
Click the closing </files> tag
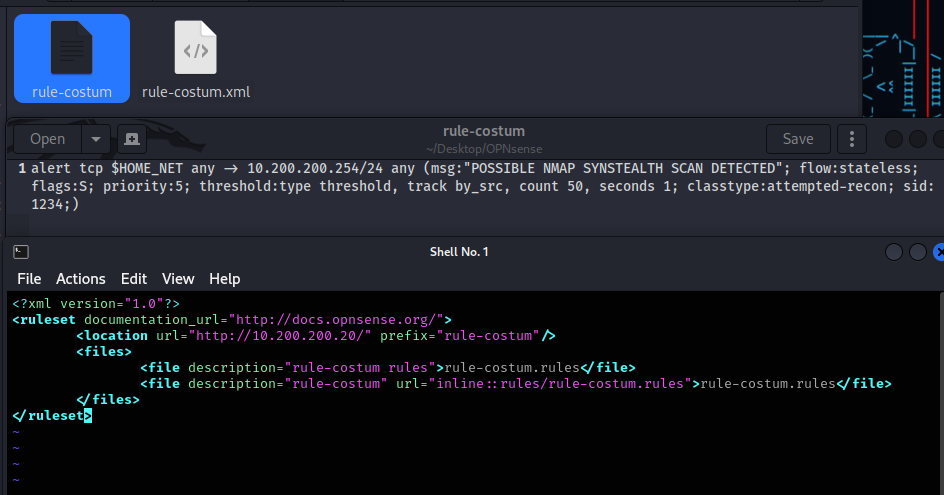108,399
